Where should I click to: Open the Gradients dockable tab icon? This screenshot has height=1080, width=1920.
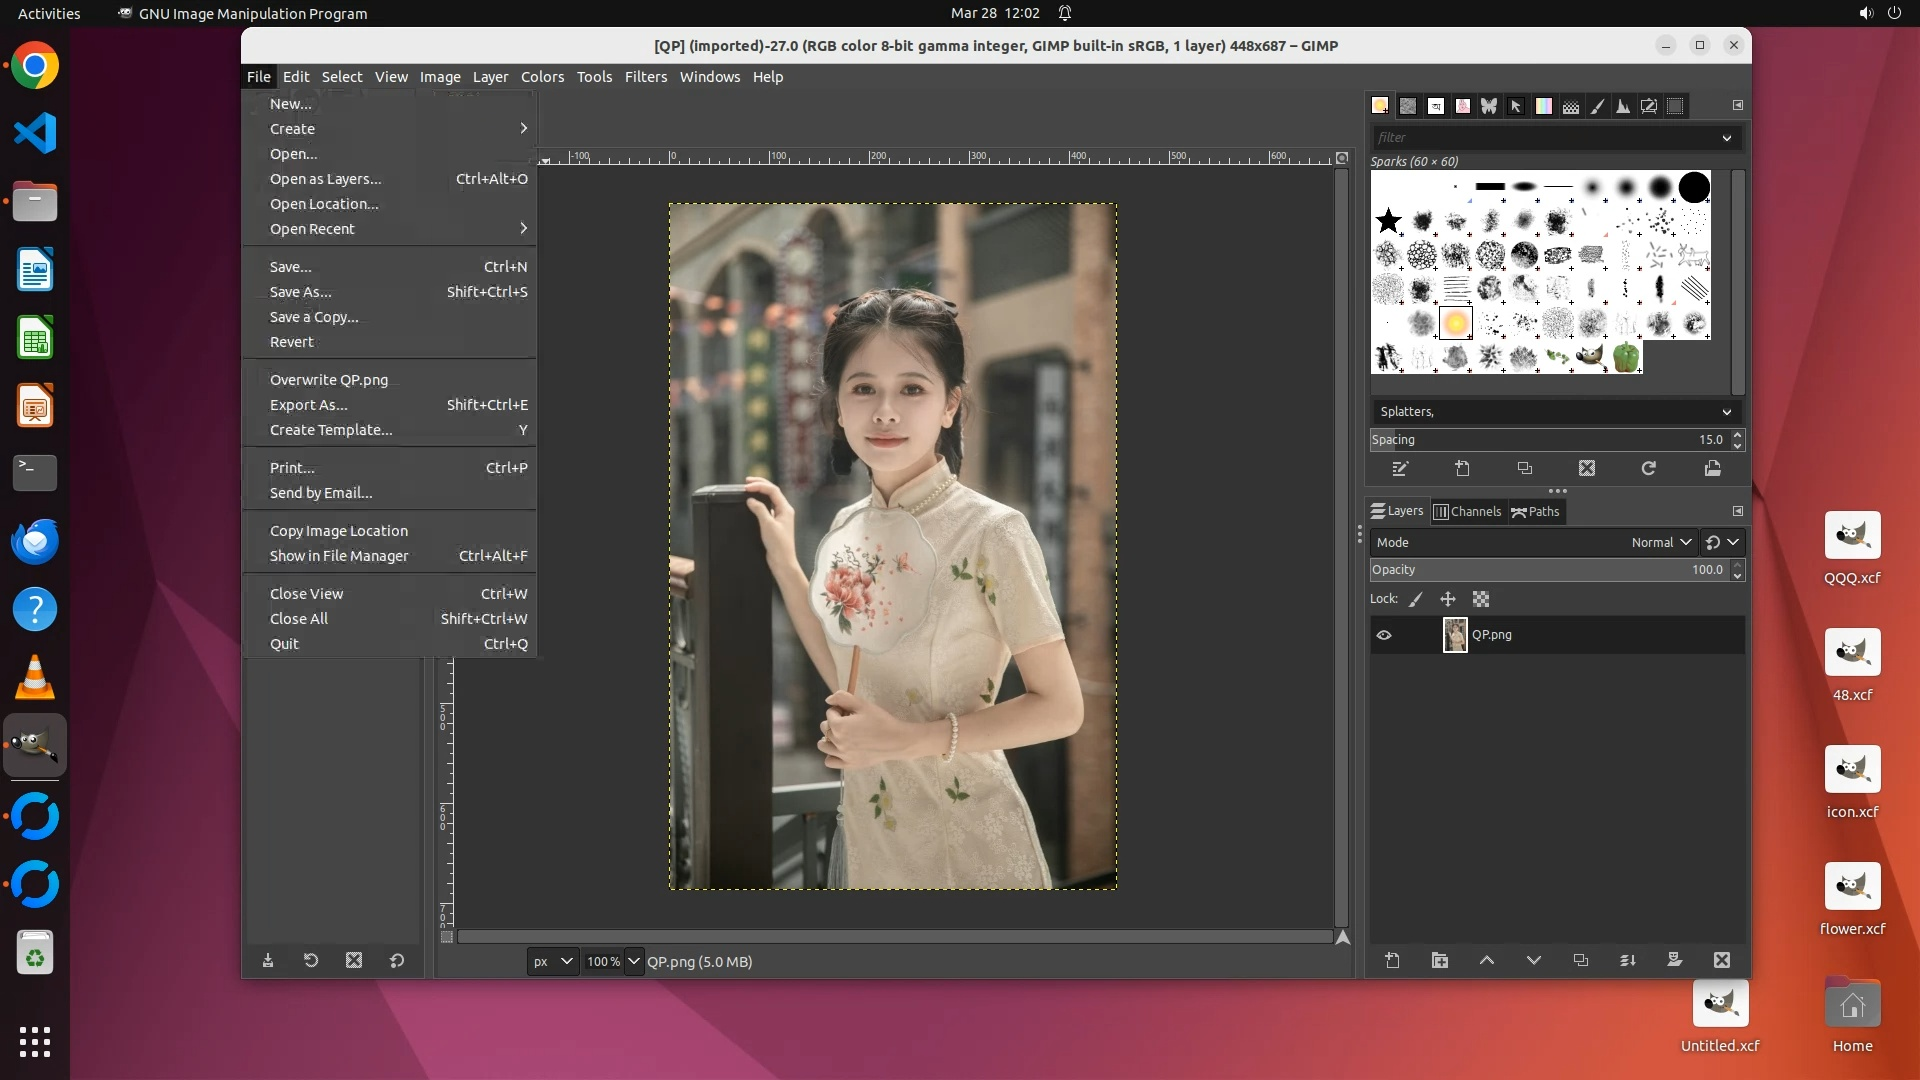pos(1544,106)
